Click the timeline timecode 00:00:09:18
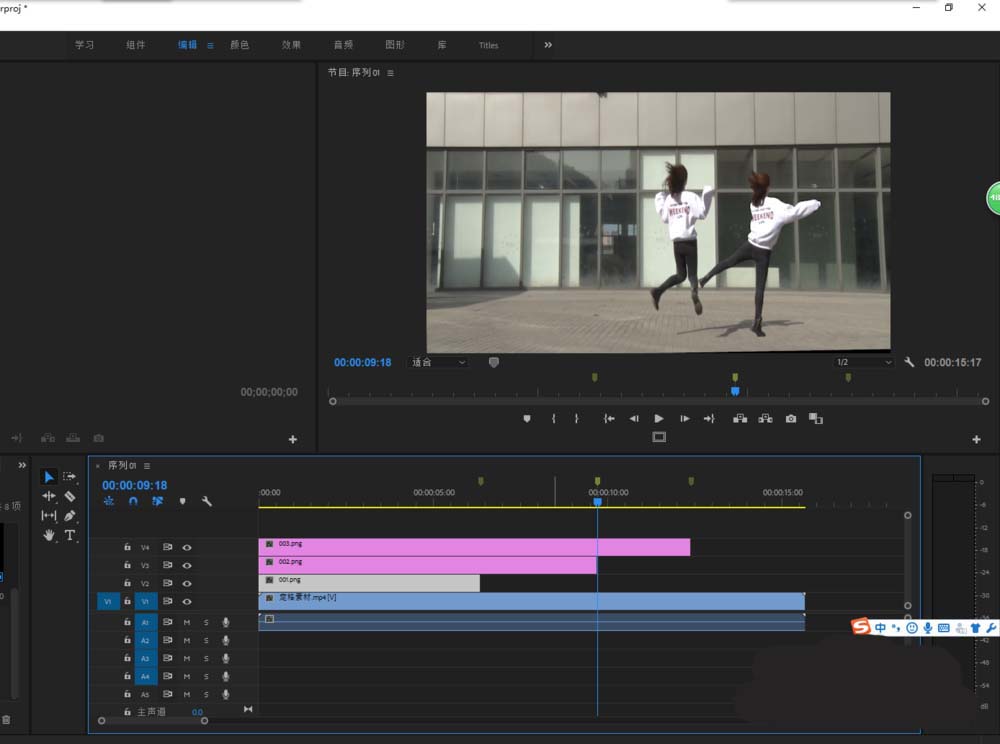Screen dimensions: 1000x744 pos(134,485)
